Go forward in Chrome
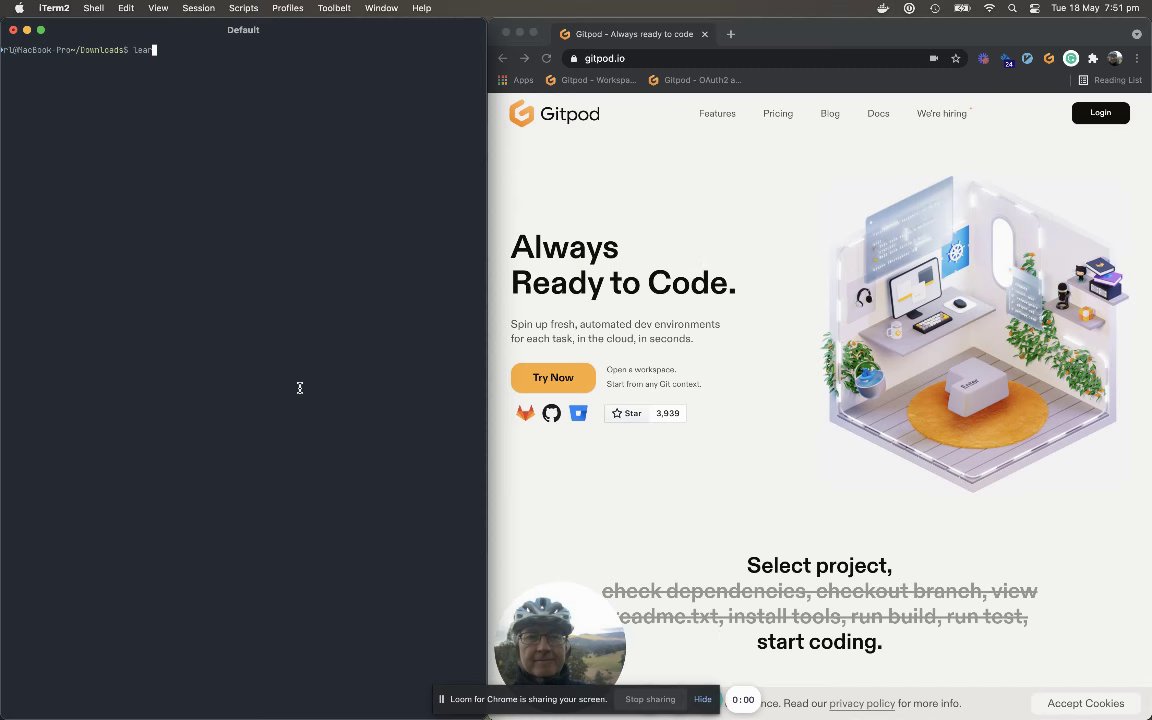The image size is (1152, 720). coord(525,58)
